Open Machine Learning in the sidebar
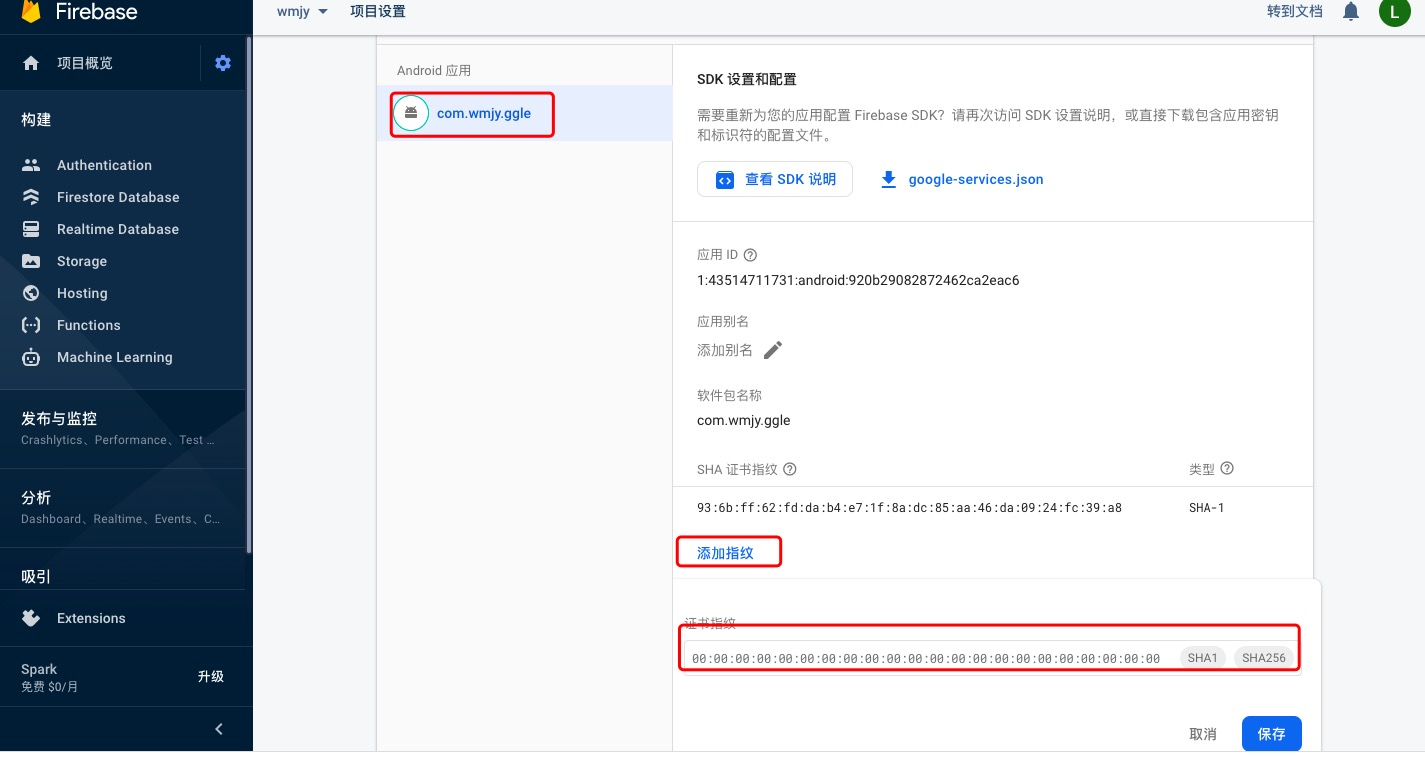1425x758 pixels. click(x=115, y=357)
